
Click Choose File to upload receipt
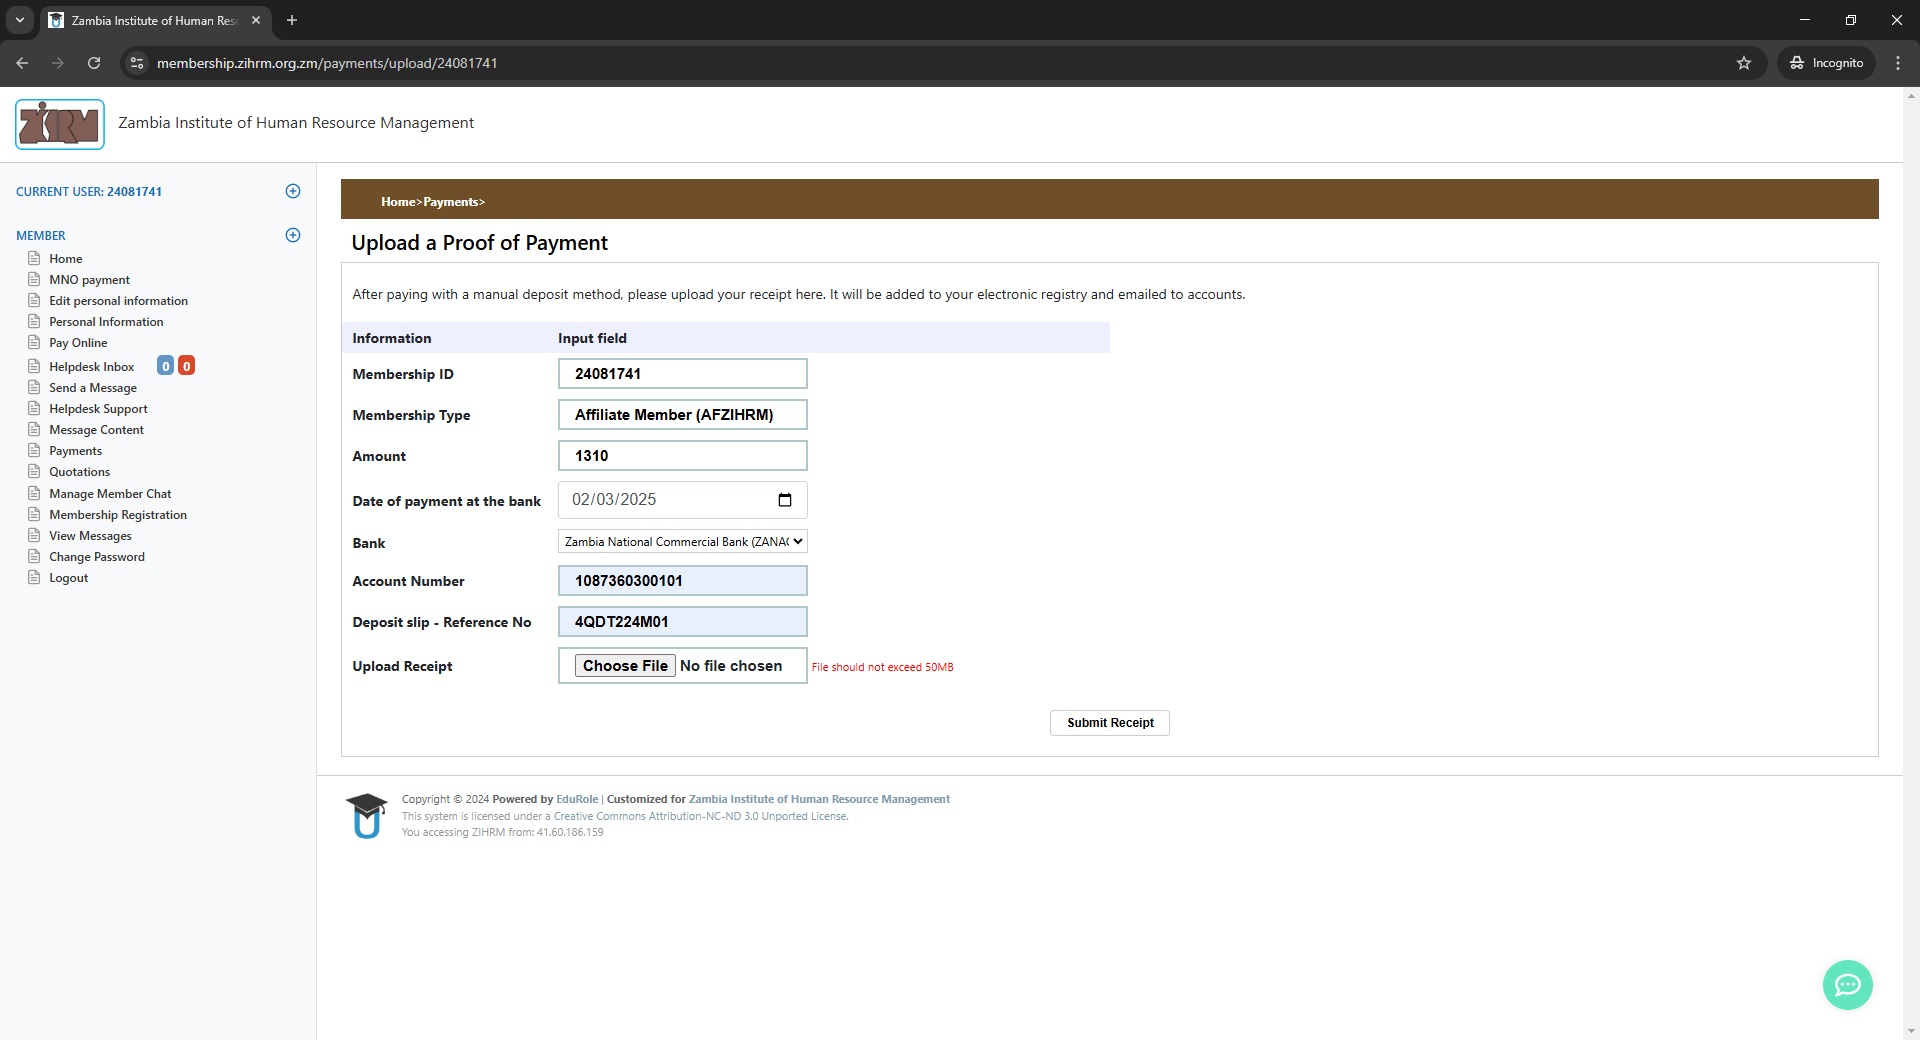(x=625, y=666)
